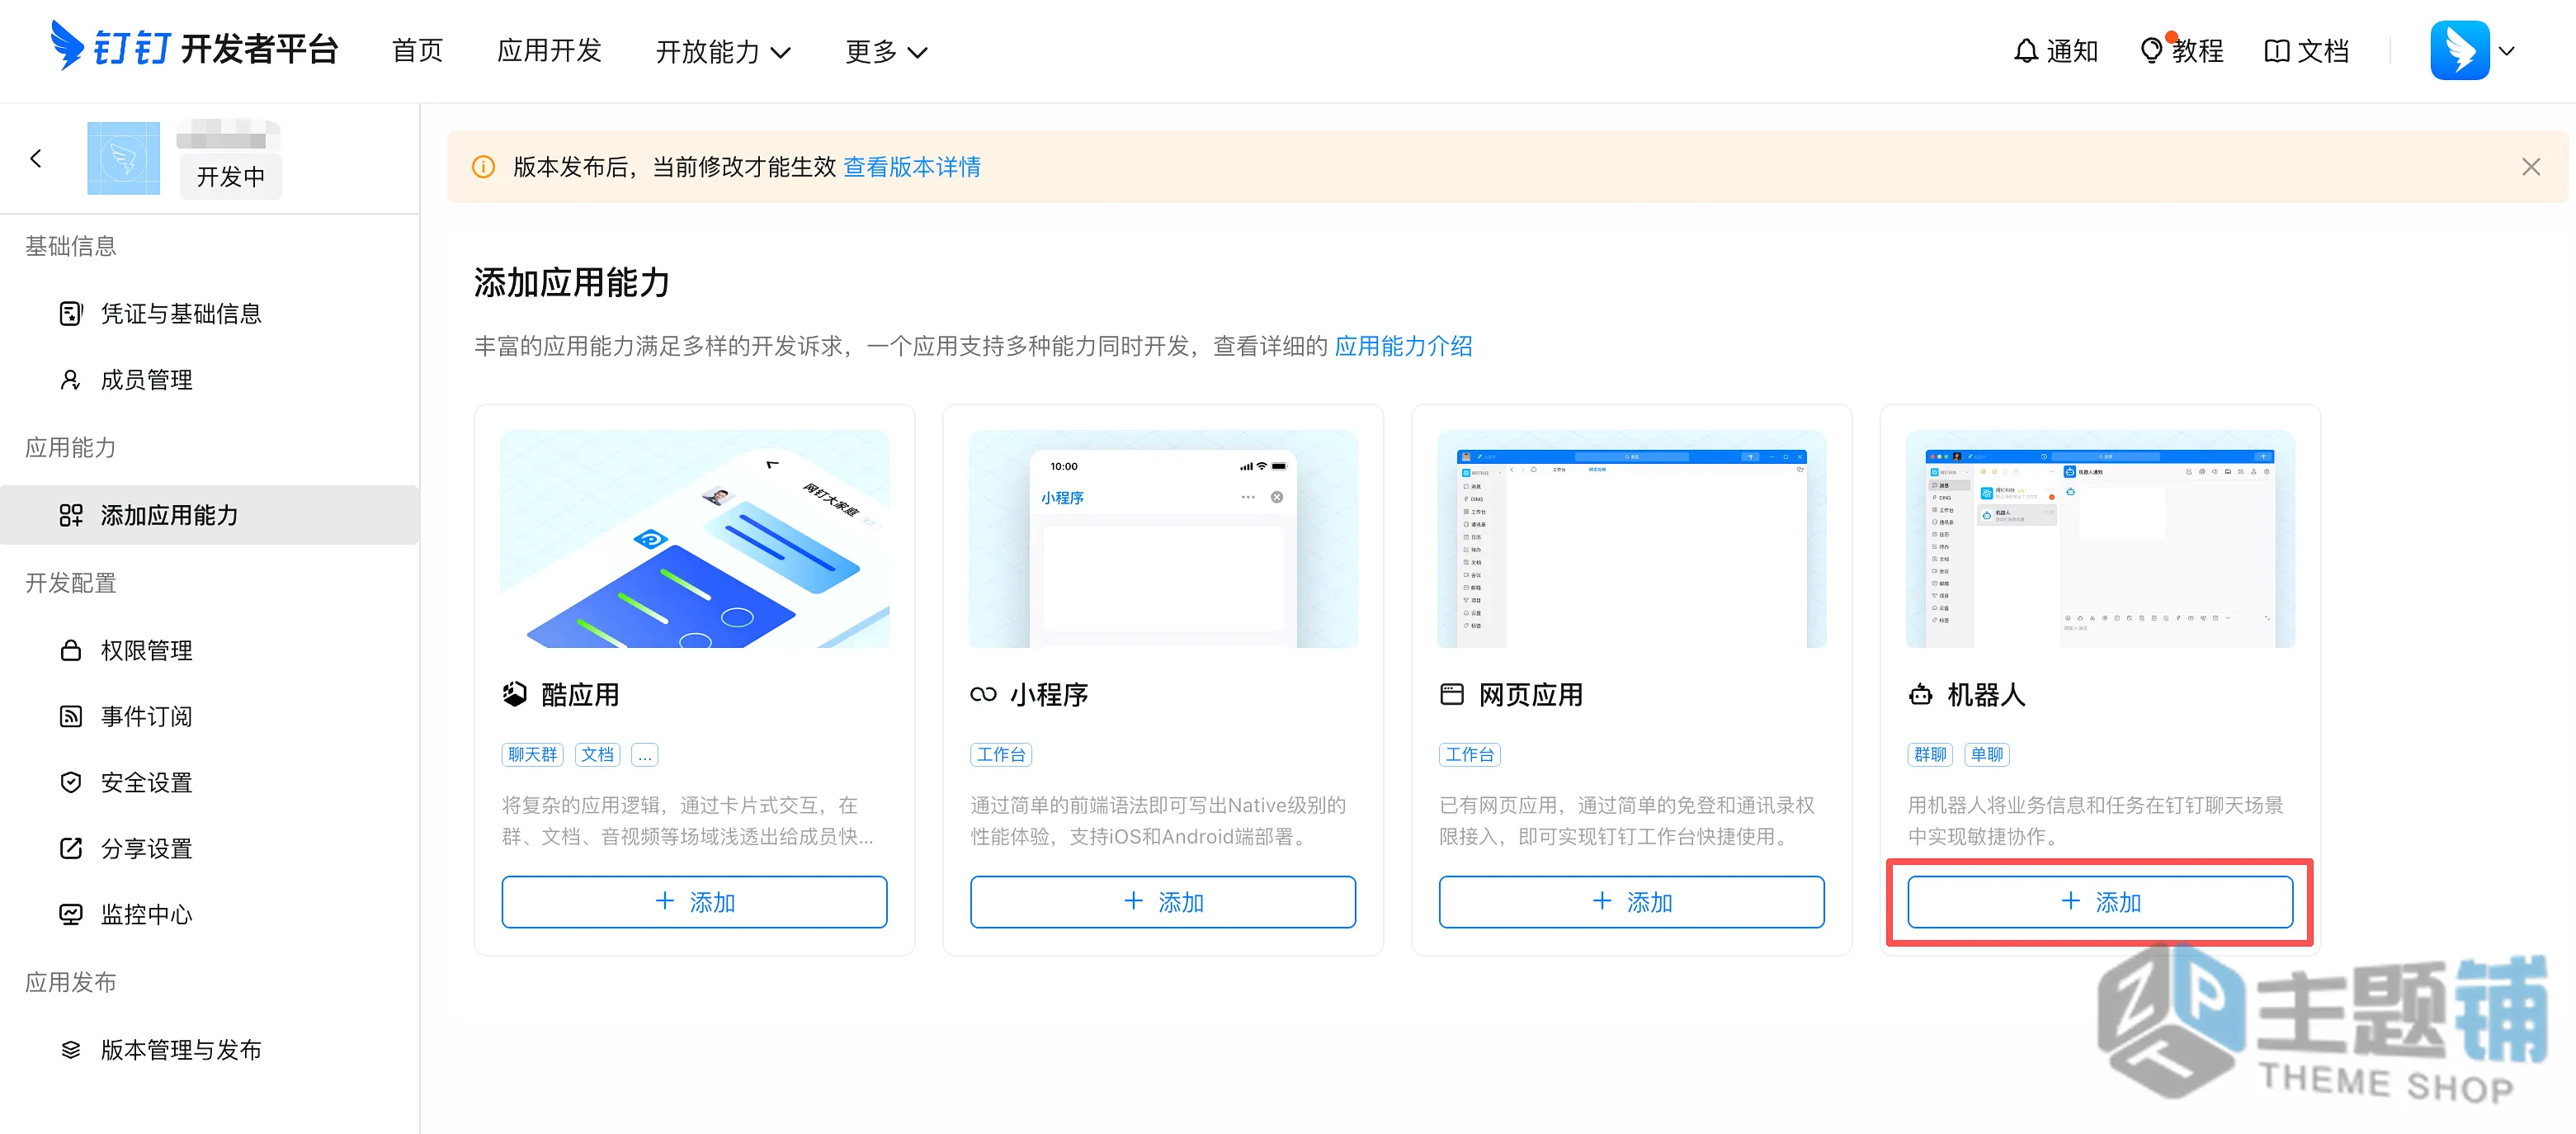Open the 应用能力介绍 link
Image resolution: width=2576 pixels, height=1134 pixels.
pos(1403,346)
